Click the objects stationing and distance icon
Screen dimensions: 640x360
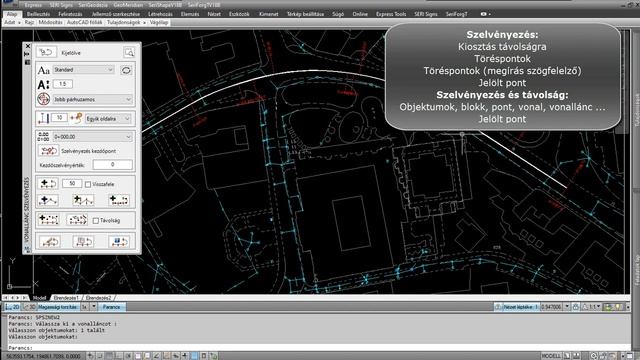point(48,220)
